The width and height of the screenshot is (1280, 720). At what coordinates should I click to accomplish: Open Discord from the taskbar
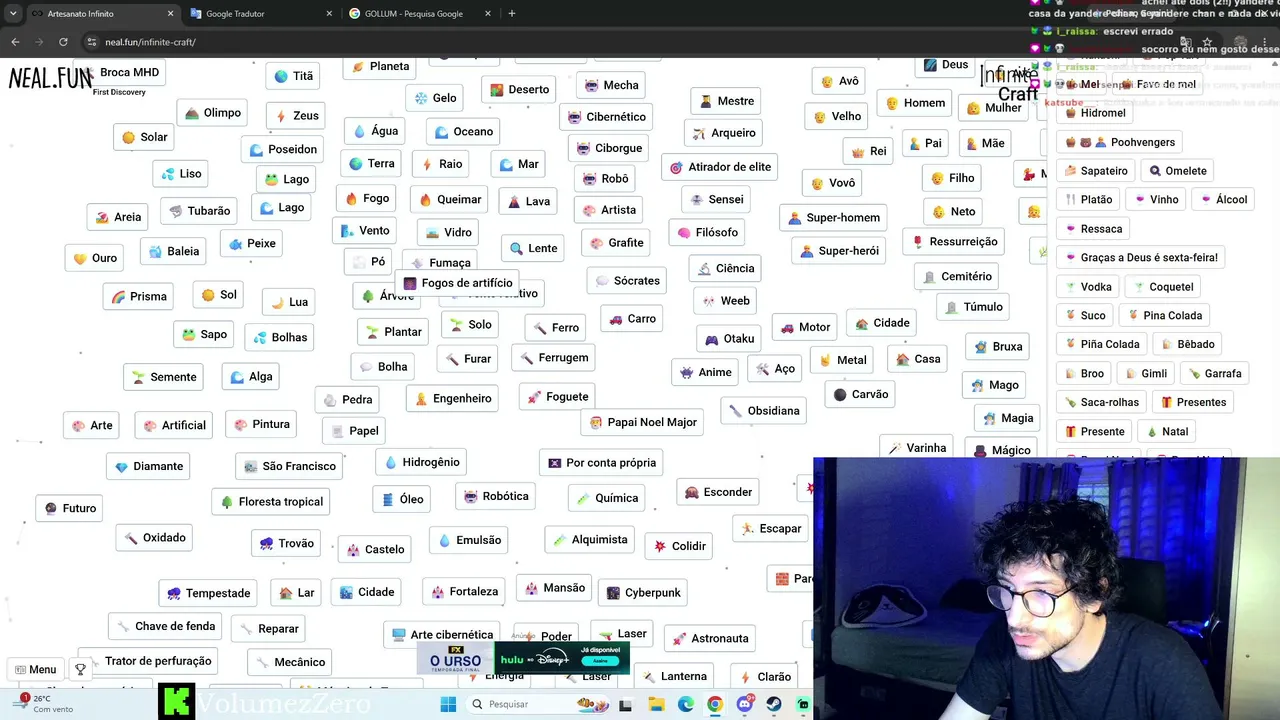[x=744, y=704]
